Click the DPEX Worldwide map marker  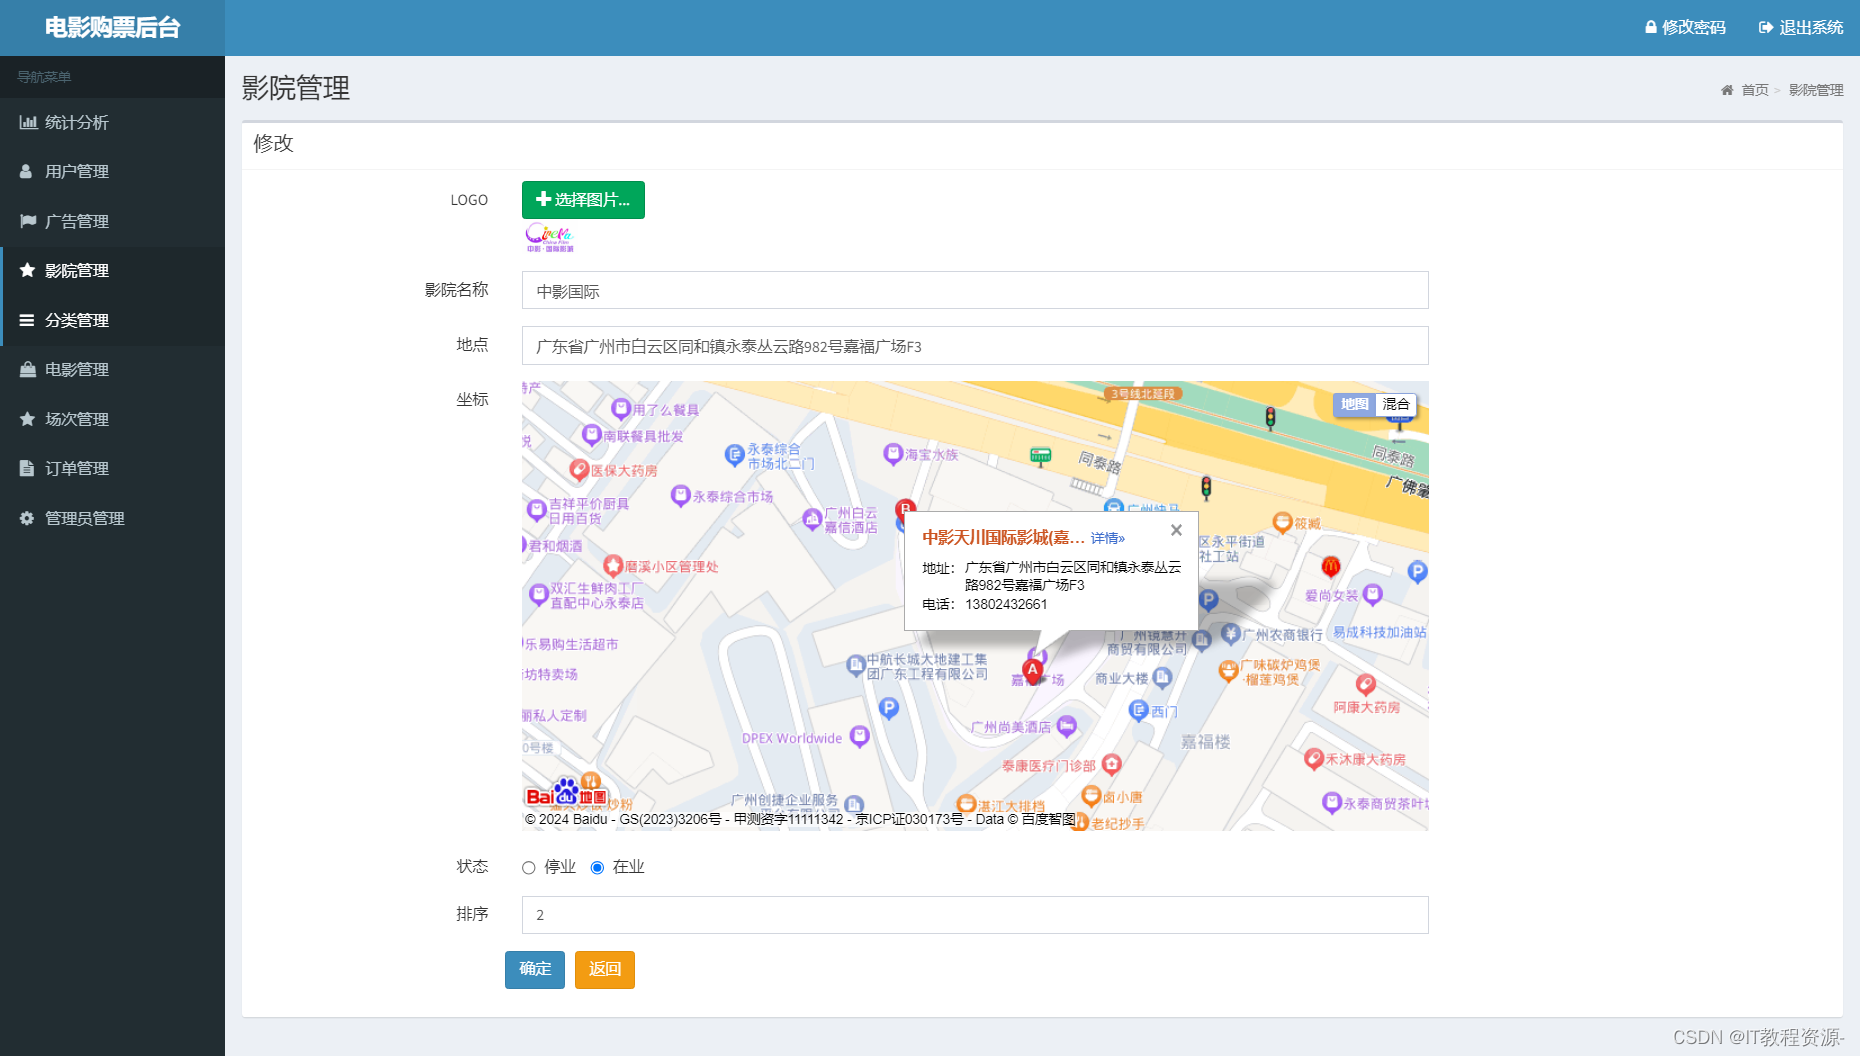(859, 737)
